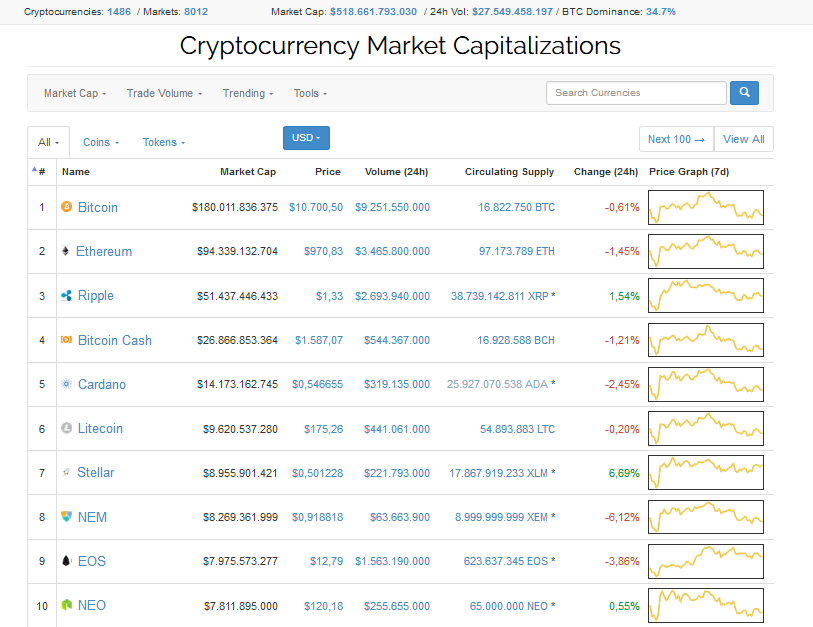813x627 pixels.
Task: Open the Bitcoin name link
Action: click(x=97, y=207)
